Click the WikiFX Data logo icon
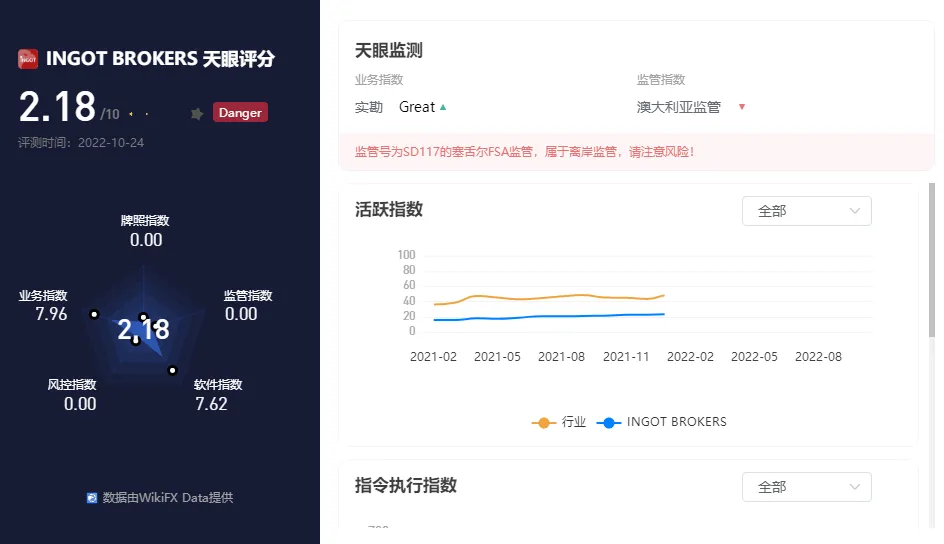Viewport: 944px width, 544px height. click(92, 498)
